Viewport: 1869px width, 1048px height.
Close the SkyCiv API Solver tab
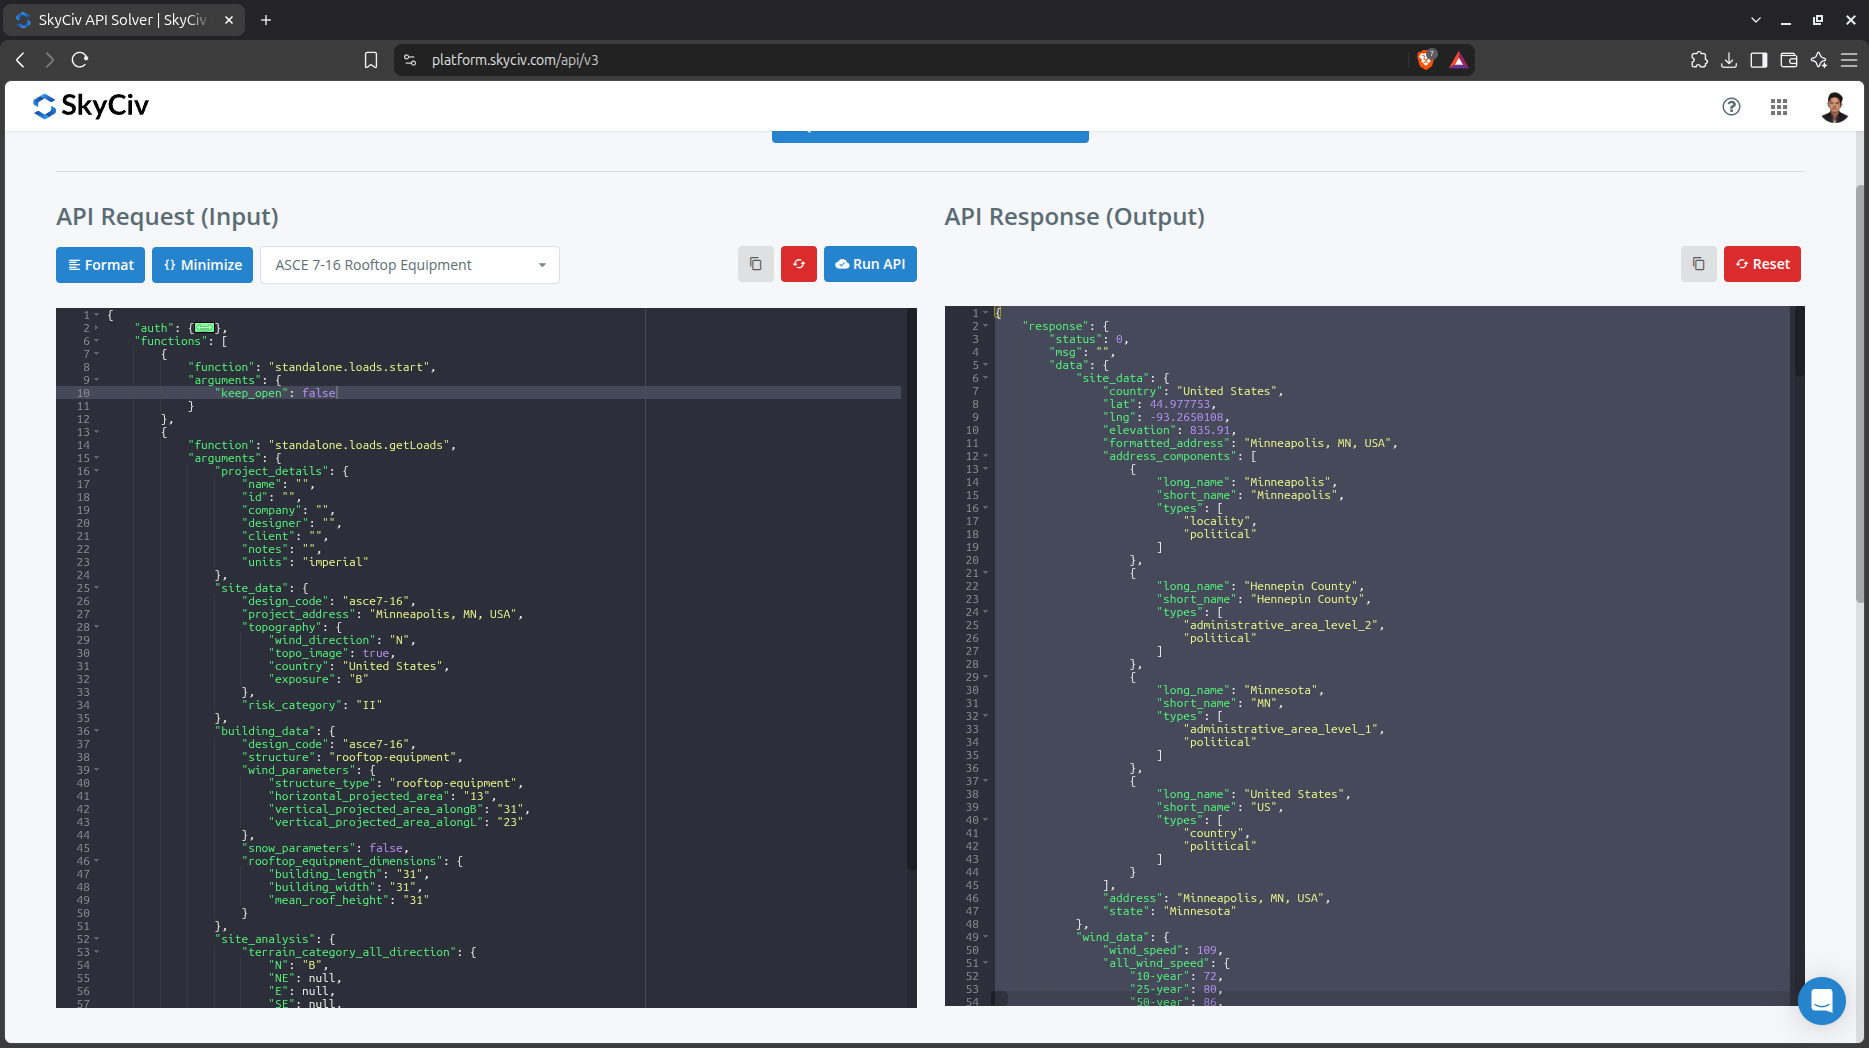pos(229,20)
